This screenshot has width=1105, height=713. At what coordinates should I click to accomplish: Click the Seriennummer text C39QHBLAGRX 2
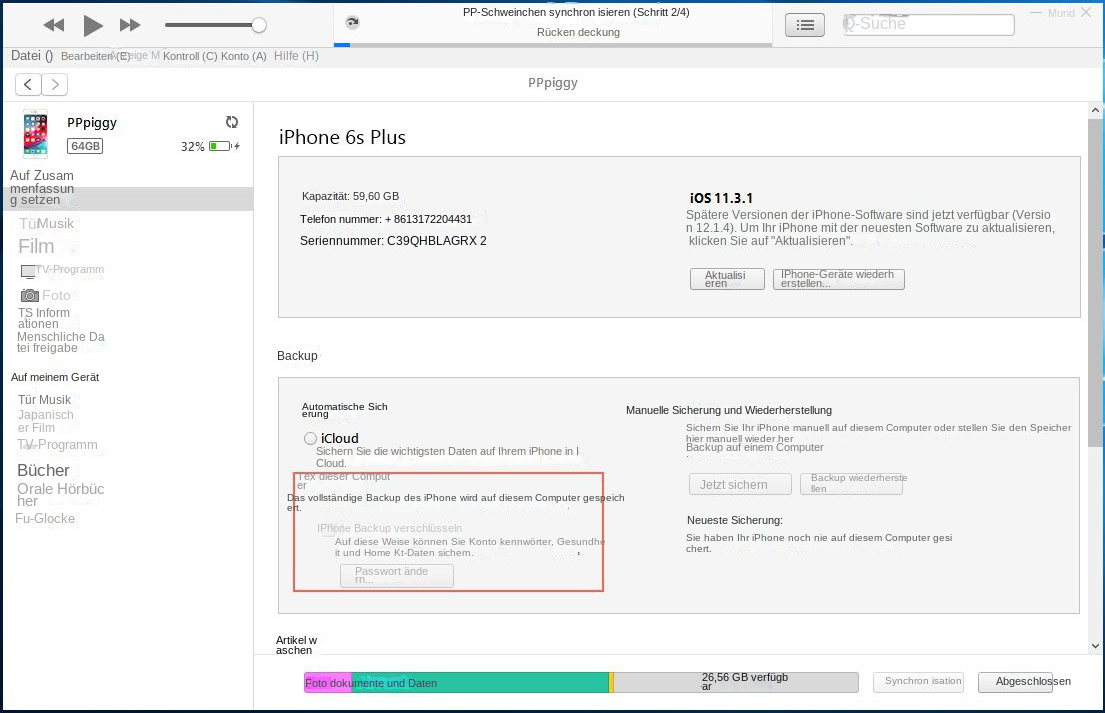(437, 241)
